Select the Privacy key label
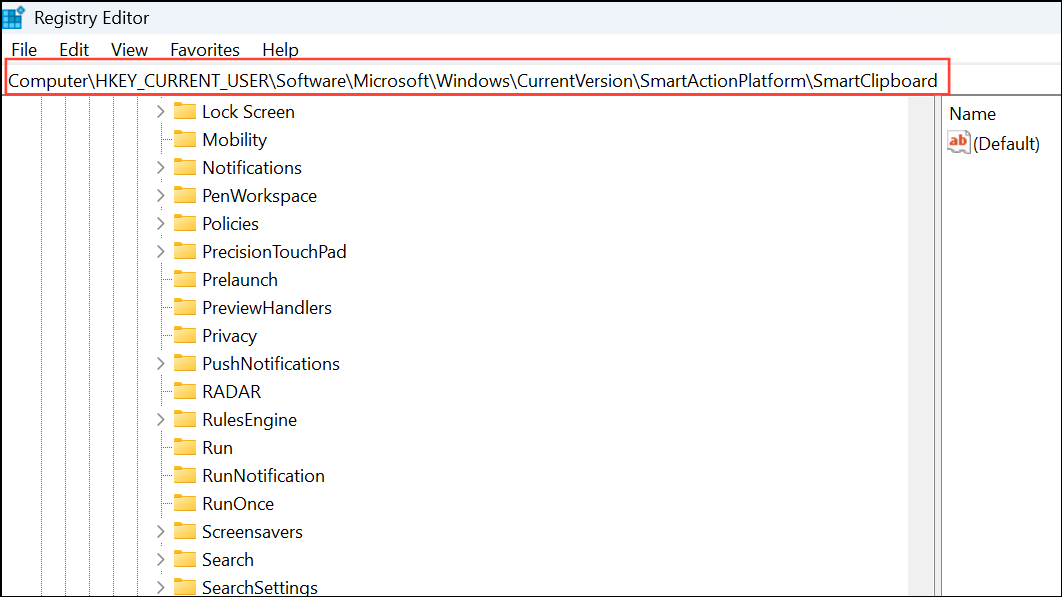The width and height of the screenshot is (1062, 597). (230, 336)
